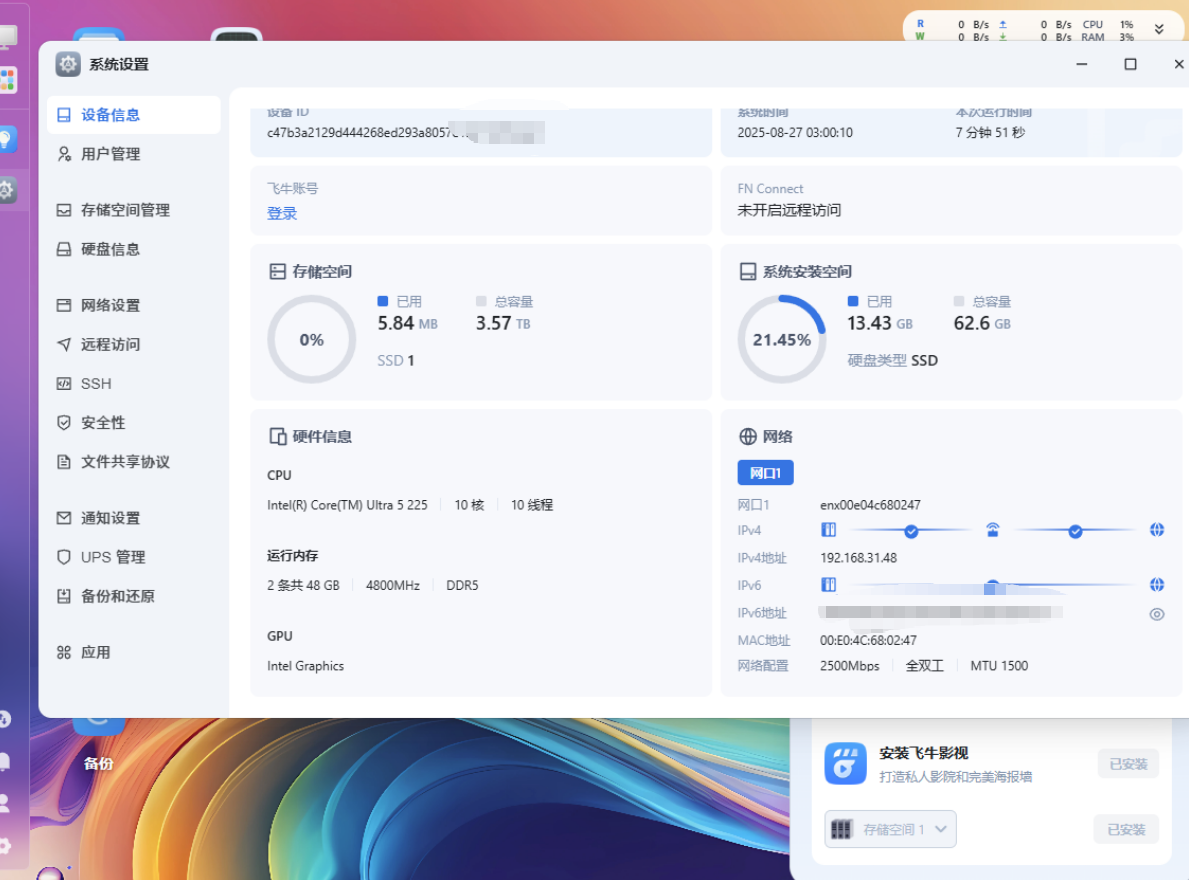Viewport: 1189px width, 880px height.
Task: Click the IPv6 internet globe icon
Action: click(1156, 584)
